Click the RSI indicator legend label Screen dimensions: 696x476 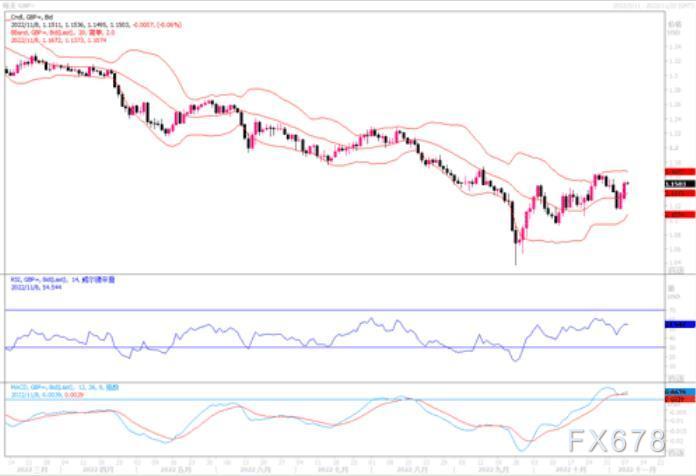[x=63, y=280]
